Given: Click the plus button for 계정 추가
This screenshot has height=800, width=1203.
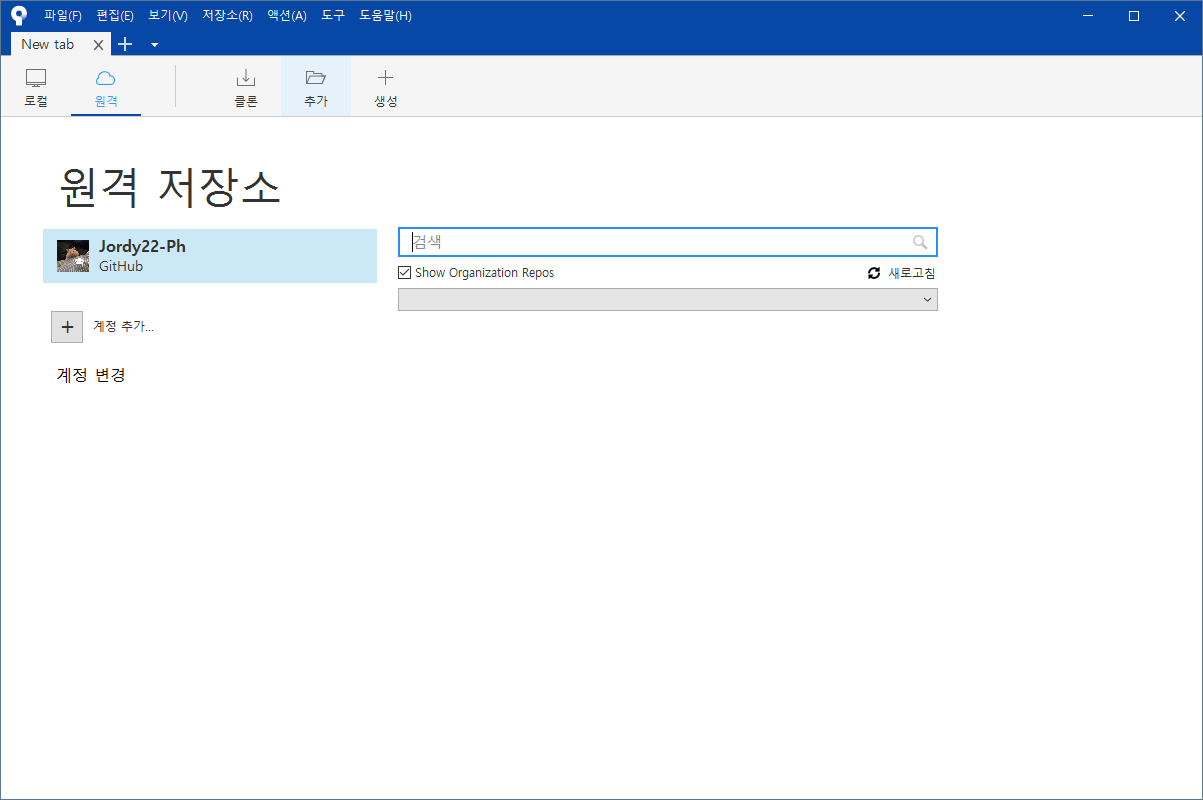Looking at the screenshot, I should (x=67, y=327).
